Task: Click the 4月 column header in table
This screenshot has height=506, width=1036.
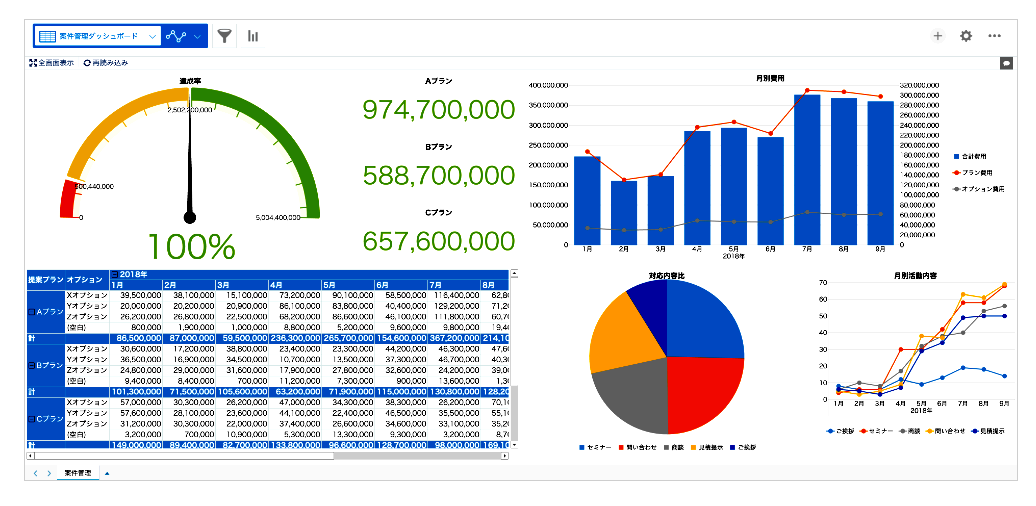Action: click(x=295, y=285)
